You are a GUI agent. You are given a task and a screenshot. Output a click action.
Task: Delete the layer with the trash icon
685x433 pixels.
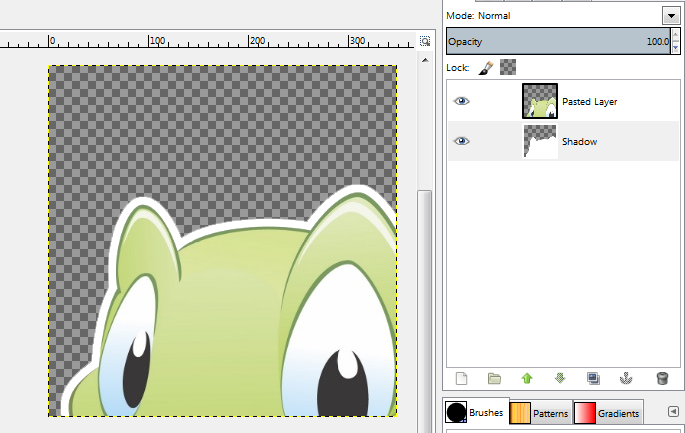tap(661, 378)
